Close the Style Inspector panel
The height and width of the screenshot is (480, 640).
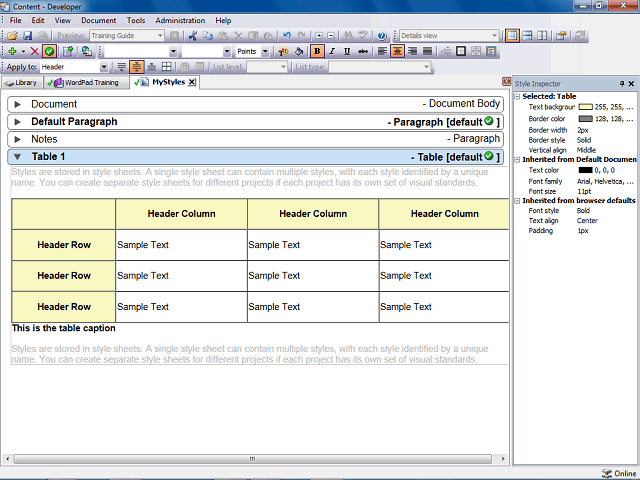coord(631,84)
